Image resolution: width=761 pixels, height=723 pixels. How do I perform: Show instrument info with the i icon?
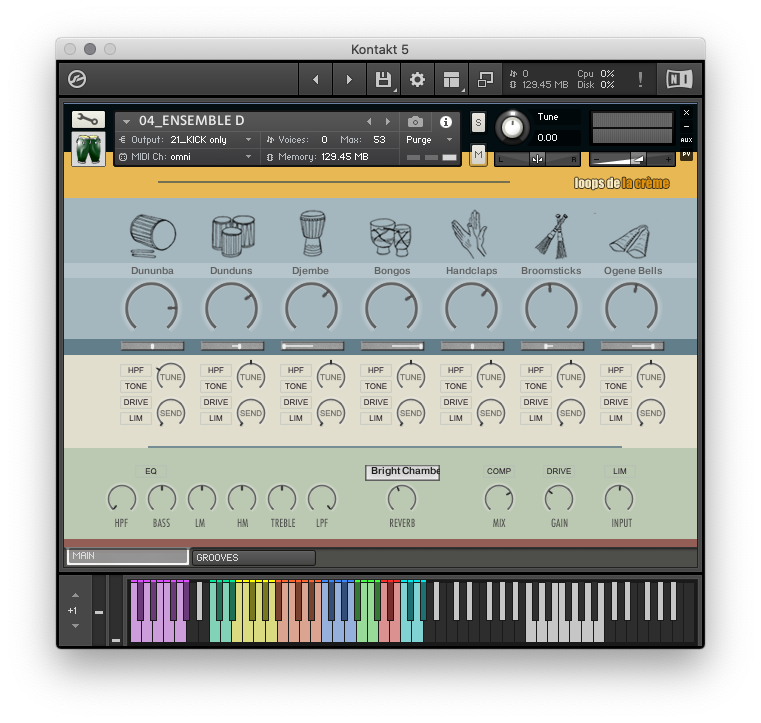pyautogui.click(x=446, y=122)
